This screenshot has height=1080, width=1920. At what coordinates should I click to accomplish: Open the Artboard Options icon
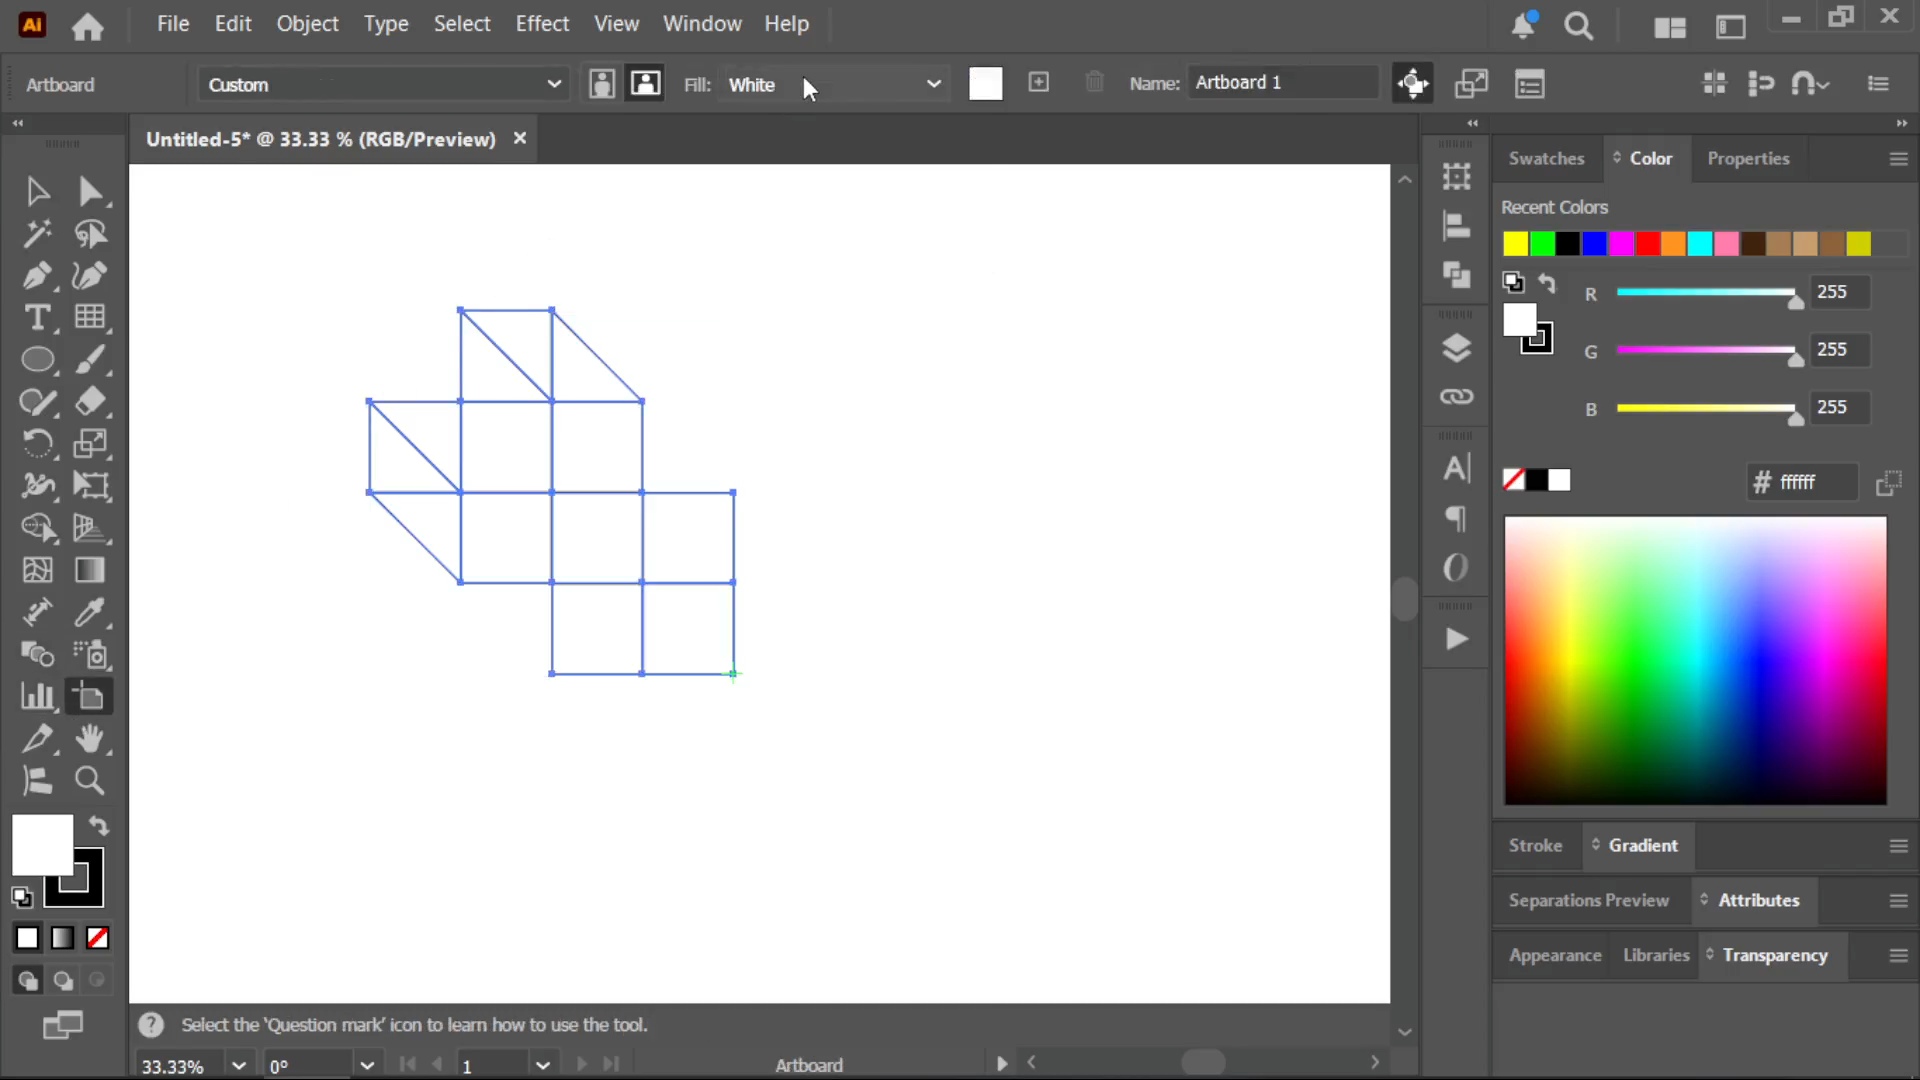coord(1530,84)
